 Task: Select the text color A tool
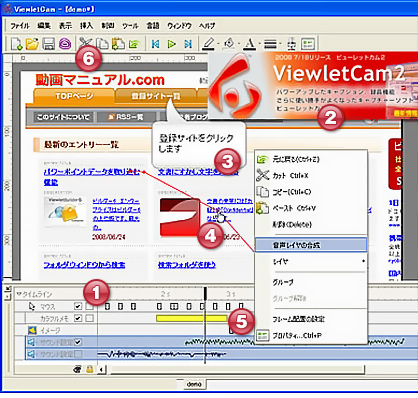[x=250, y=44]
